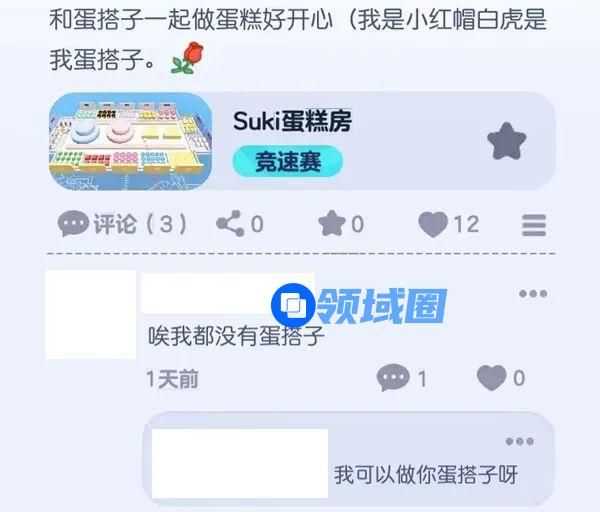Open the reply author's name

[x=240, y=463]
